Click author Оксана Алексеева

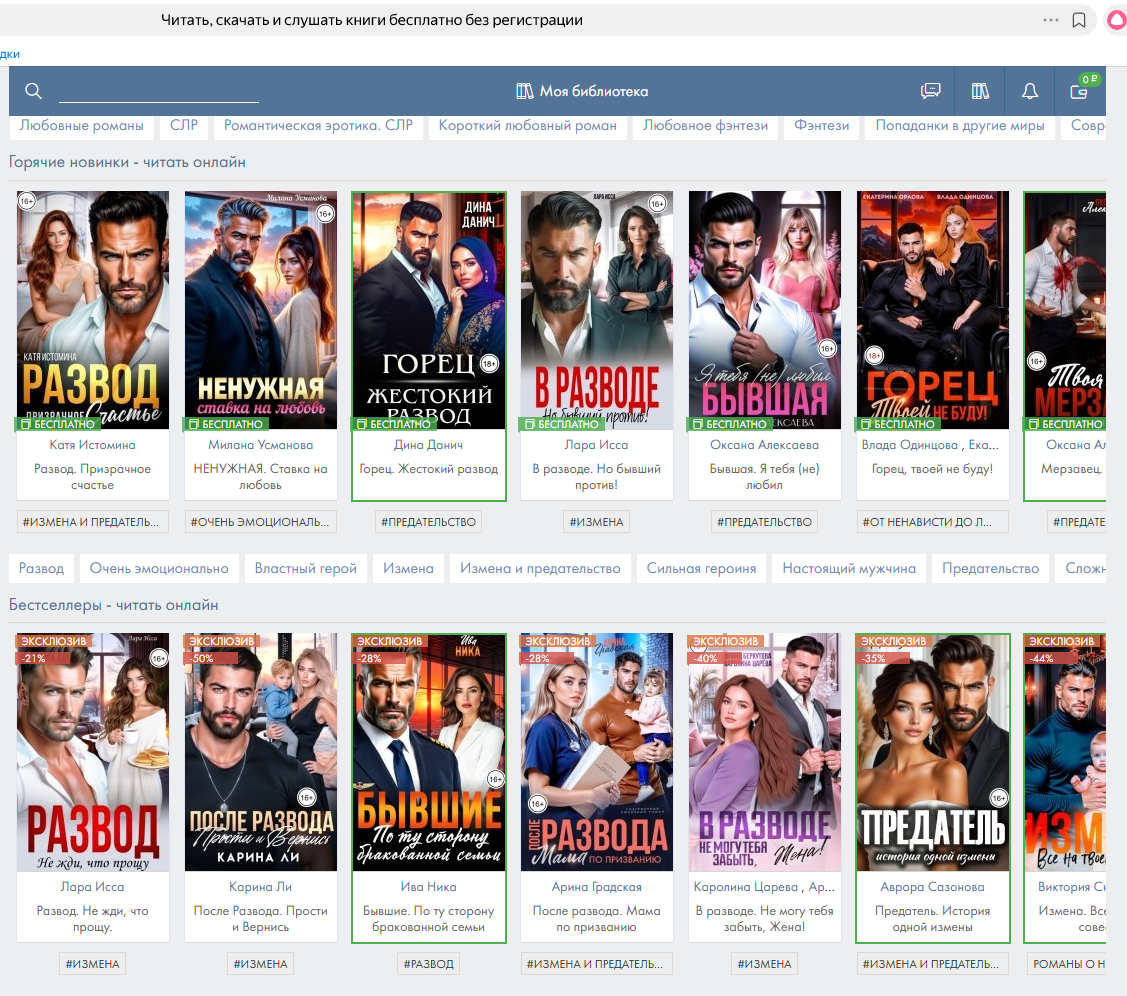tap(764, 445)
